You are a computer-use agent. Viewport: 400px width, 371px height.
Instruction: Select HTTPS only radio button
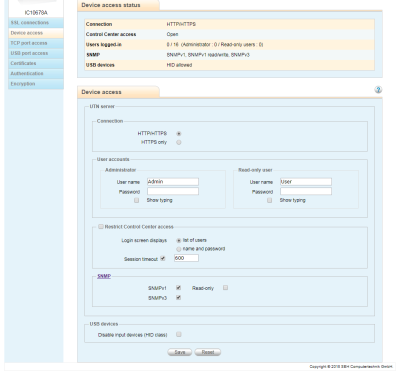click(179, 142)
